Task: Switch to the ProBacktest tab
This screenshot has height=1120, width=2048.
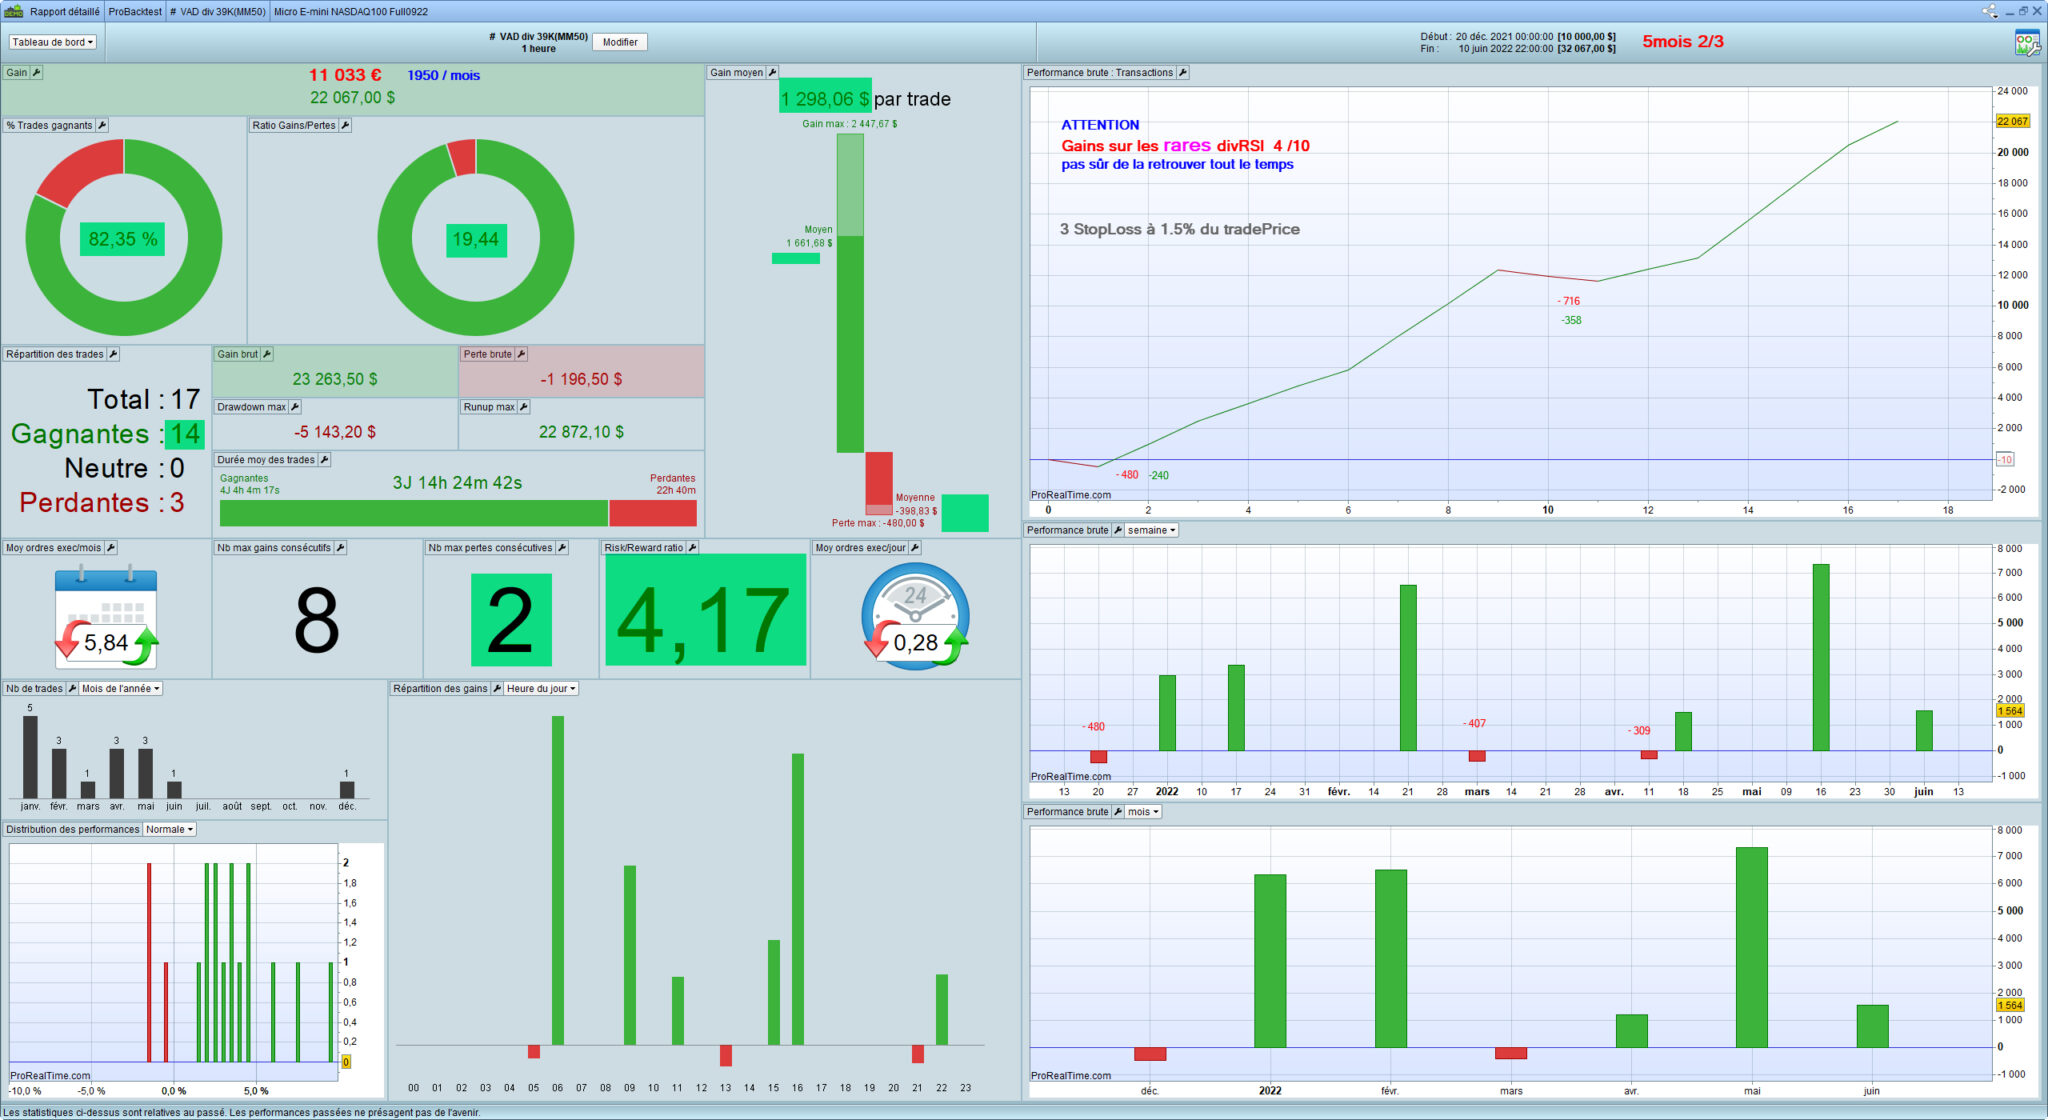Action: [x=134, y=12]
